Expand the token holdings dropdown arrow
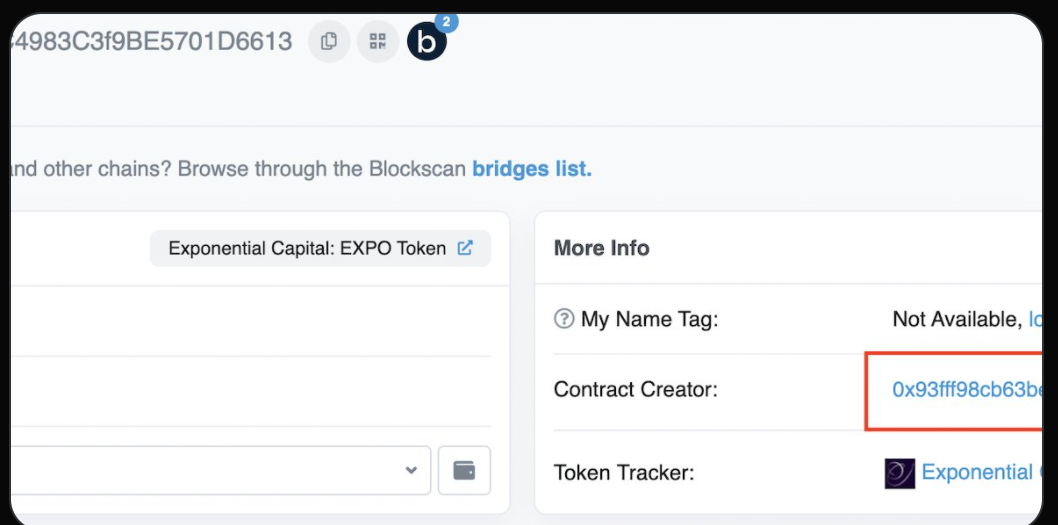Image resolution: width=1058 pixels, height=525 pixels. [411, 470]
